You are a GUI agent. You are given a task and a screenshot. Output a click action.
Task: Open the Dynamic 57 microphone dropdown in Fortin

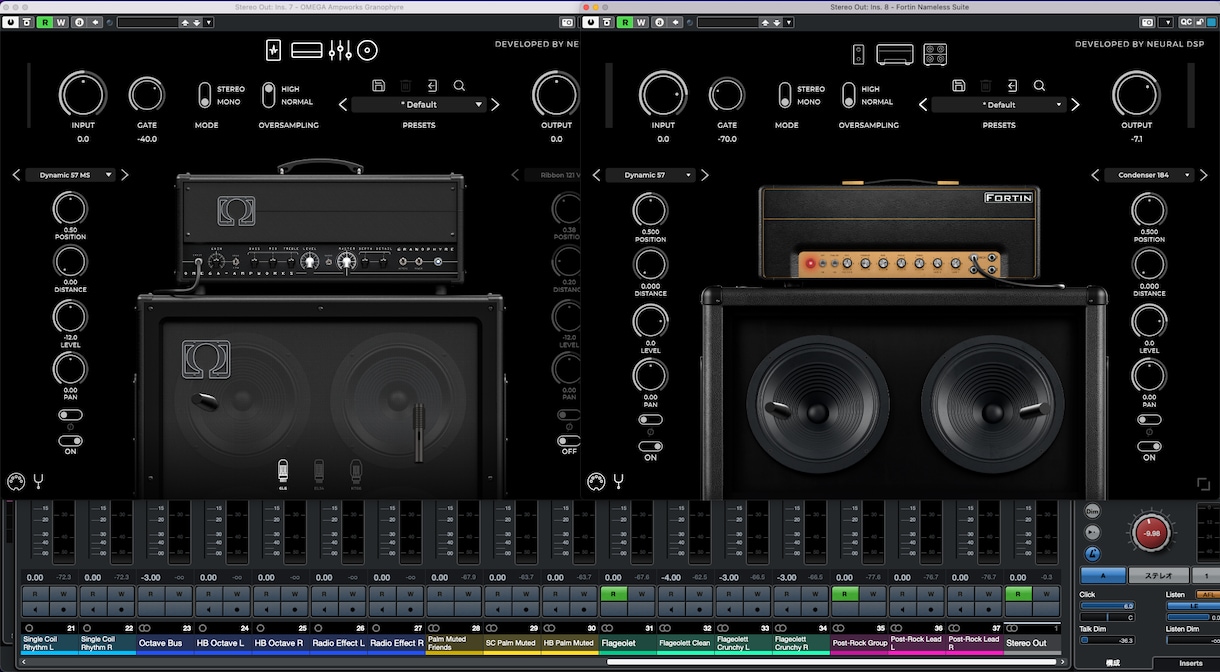(650, 175)
